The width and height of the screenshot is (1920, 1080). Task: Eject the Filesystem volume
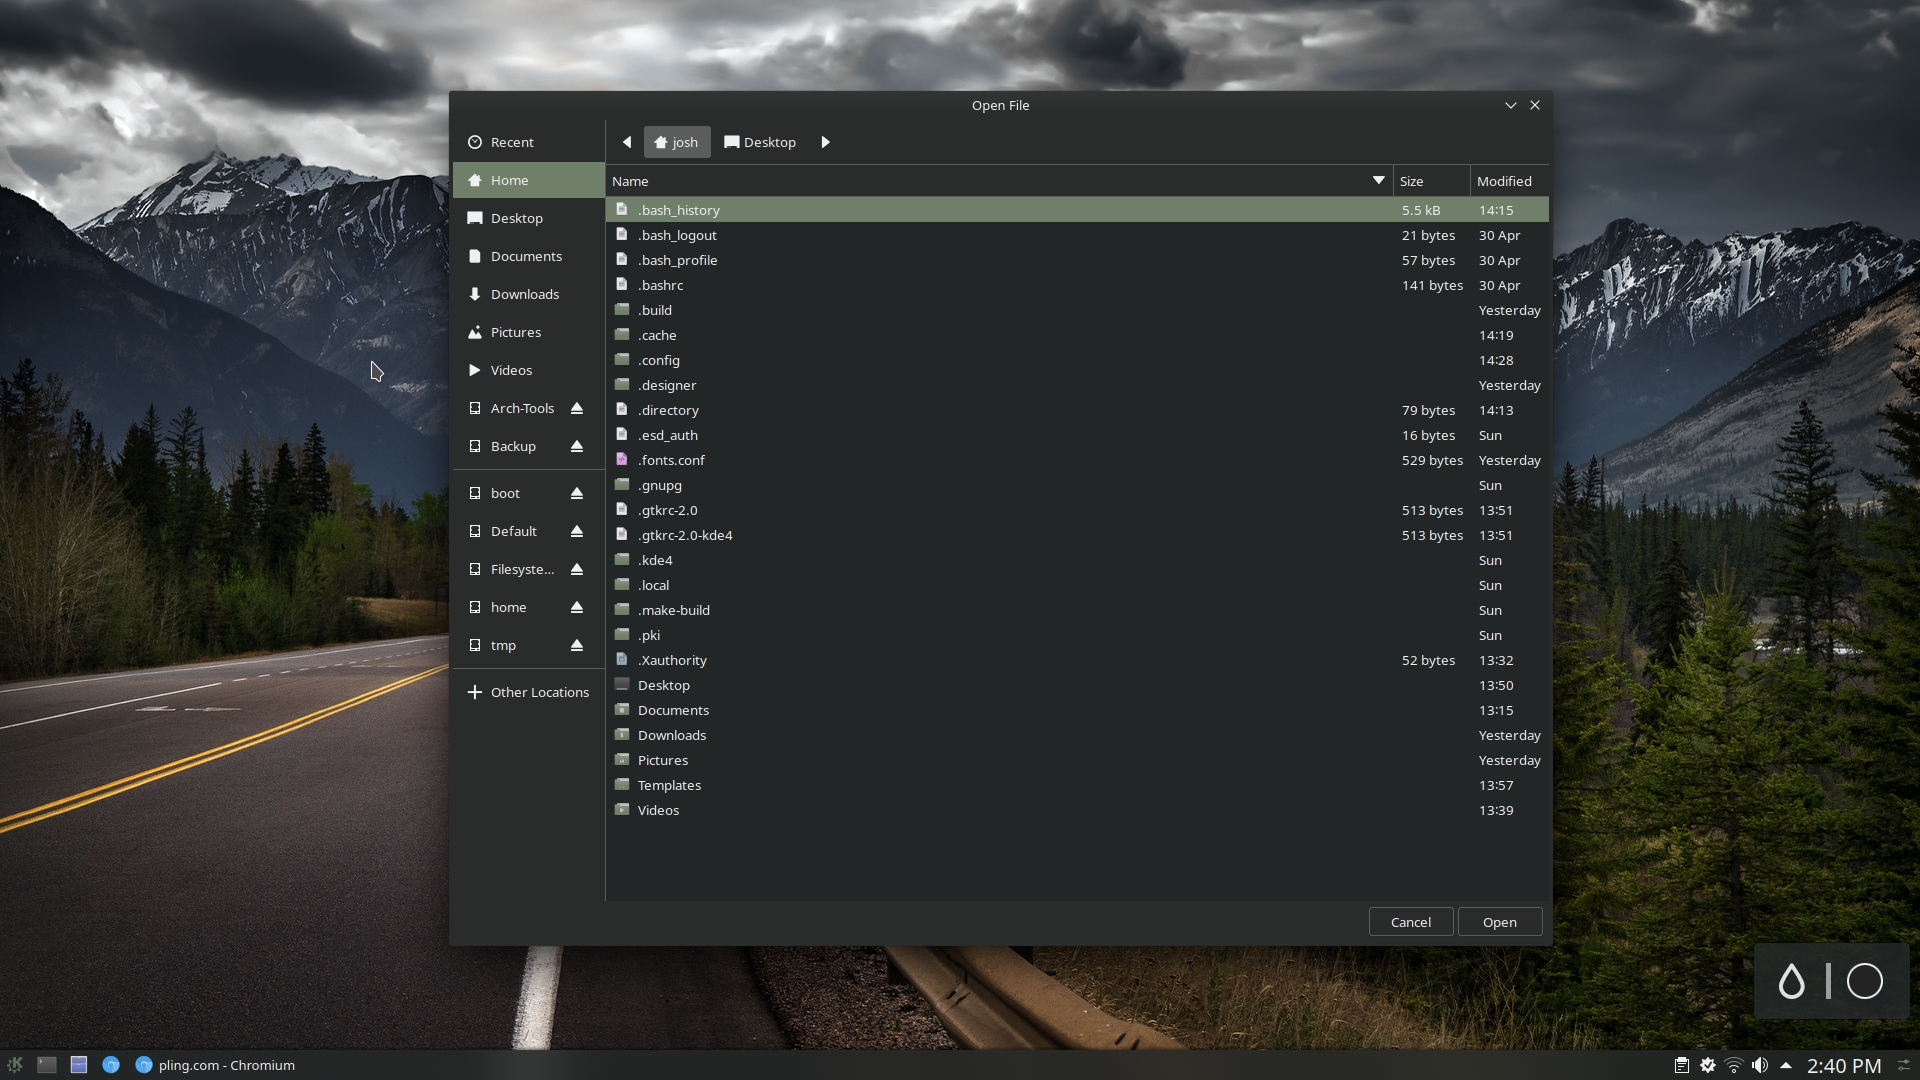[x=577, y=569]
